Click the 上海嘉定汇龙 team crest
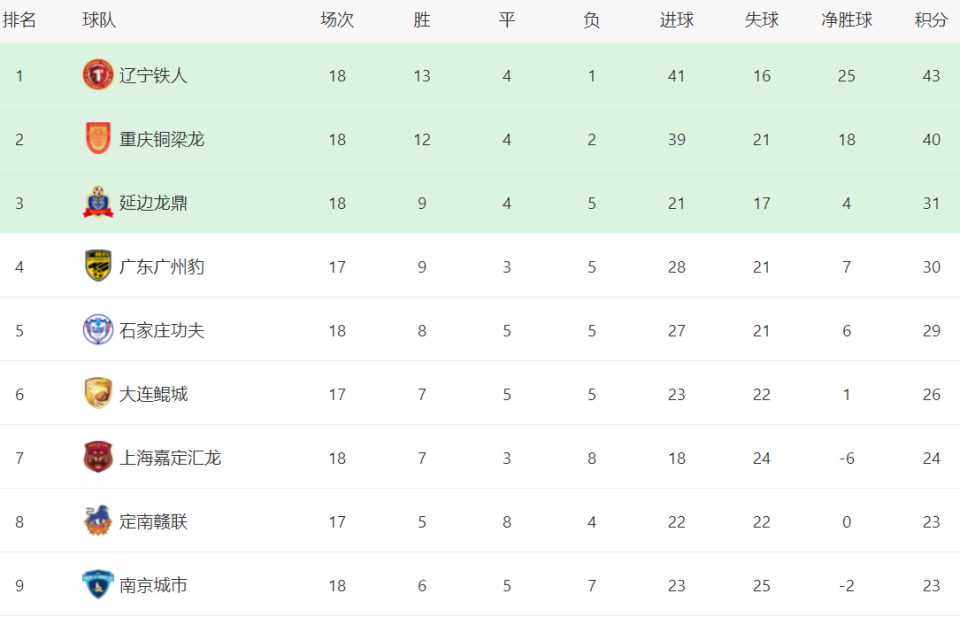Screen dimensions: 960x617 (x=98, y=457)
